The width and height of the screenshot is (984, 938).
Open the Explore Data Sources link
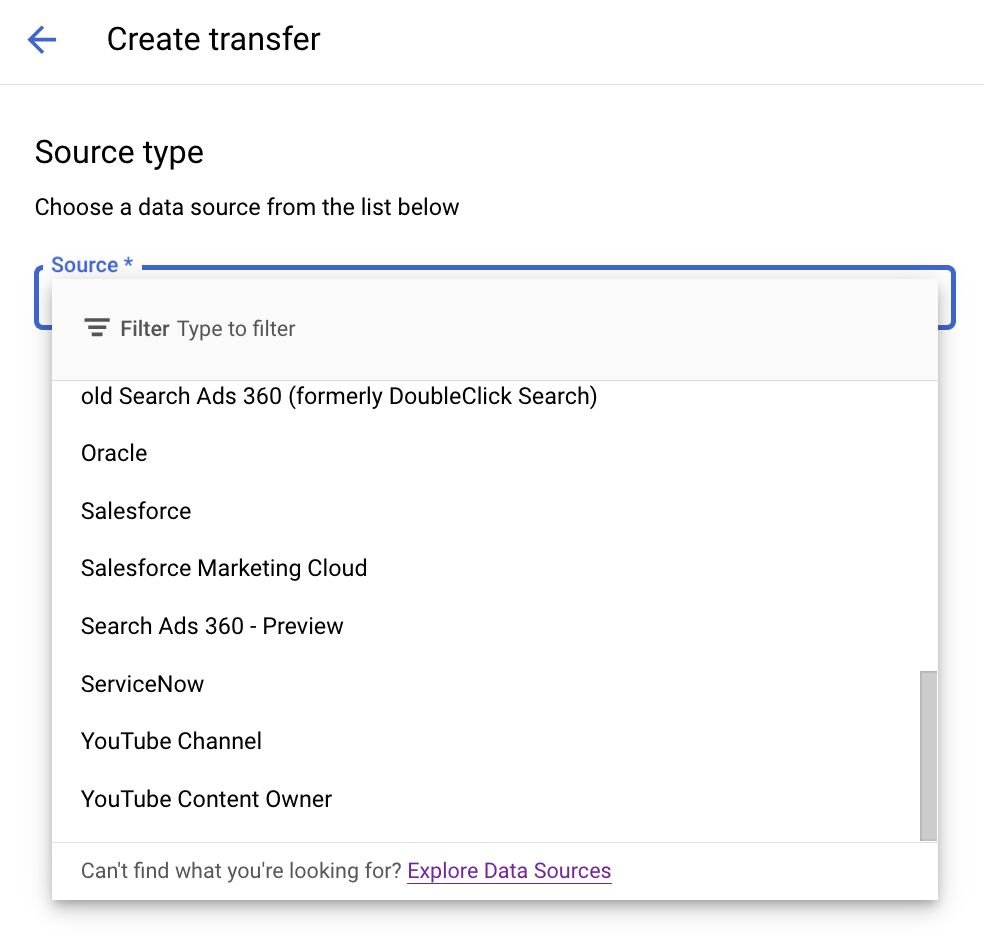pyautogui.click(x=509, y=871)
